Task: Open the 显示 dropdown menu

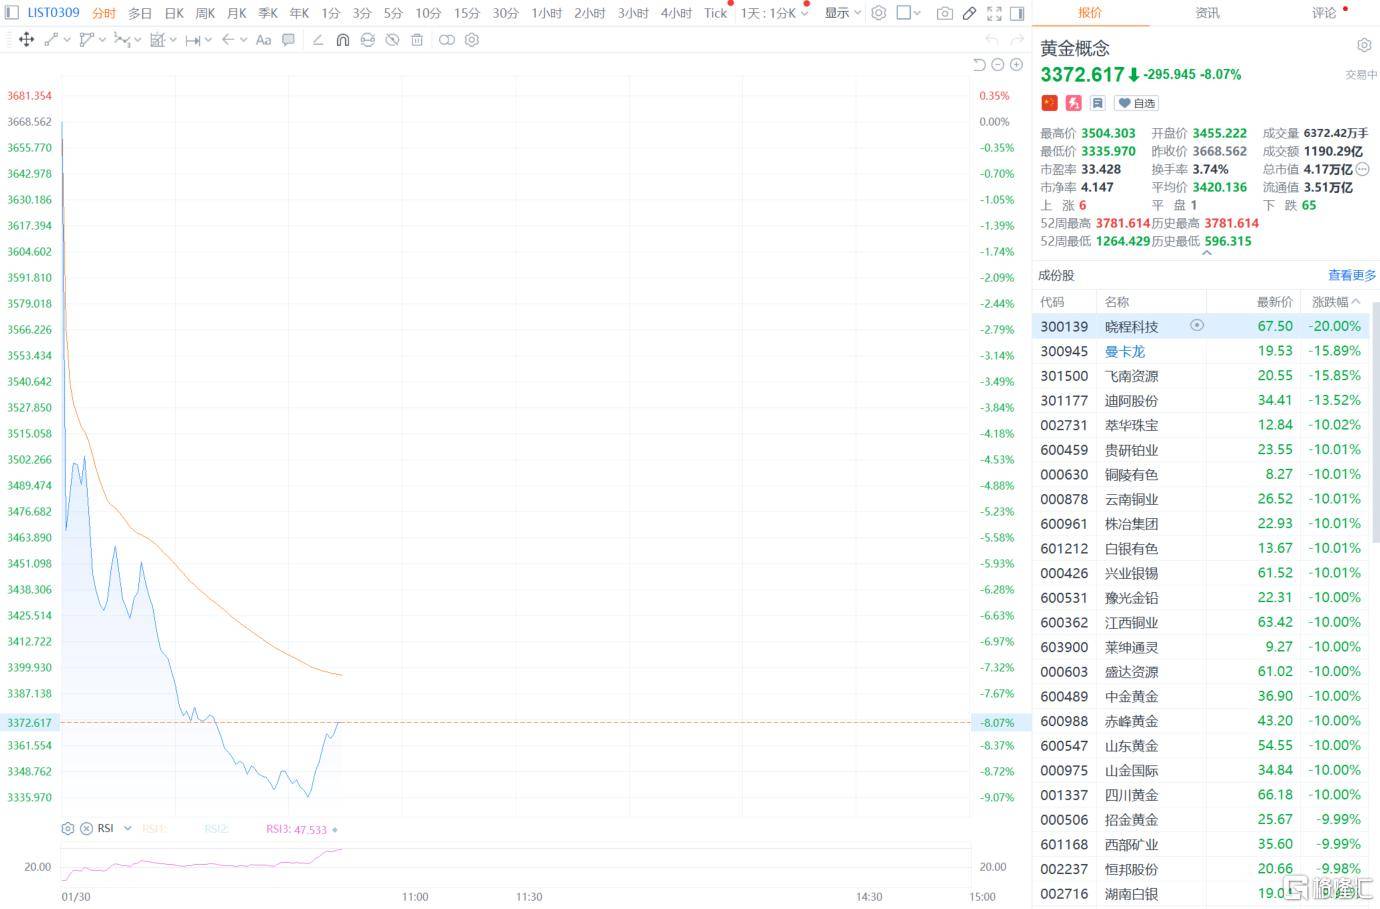Action: (842, 13)
